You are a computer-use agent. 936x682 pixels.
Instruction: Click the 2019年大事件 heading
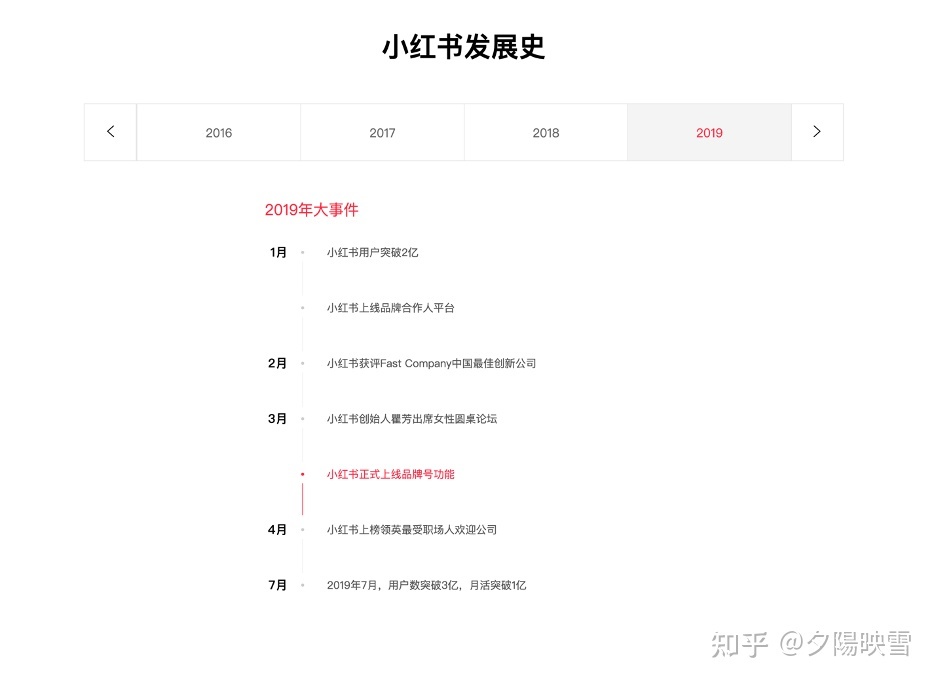pyautogui.click(x=312, y=209)
